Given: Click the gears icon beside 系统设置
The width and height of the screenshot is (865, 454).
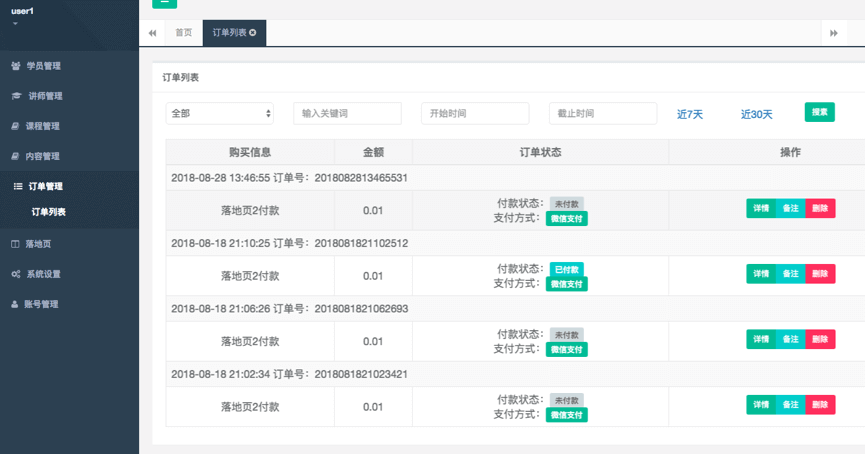Looking at the screenshot, I should pyautogui.click(x=15, y=274).
